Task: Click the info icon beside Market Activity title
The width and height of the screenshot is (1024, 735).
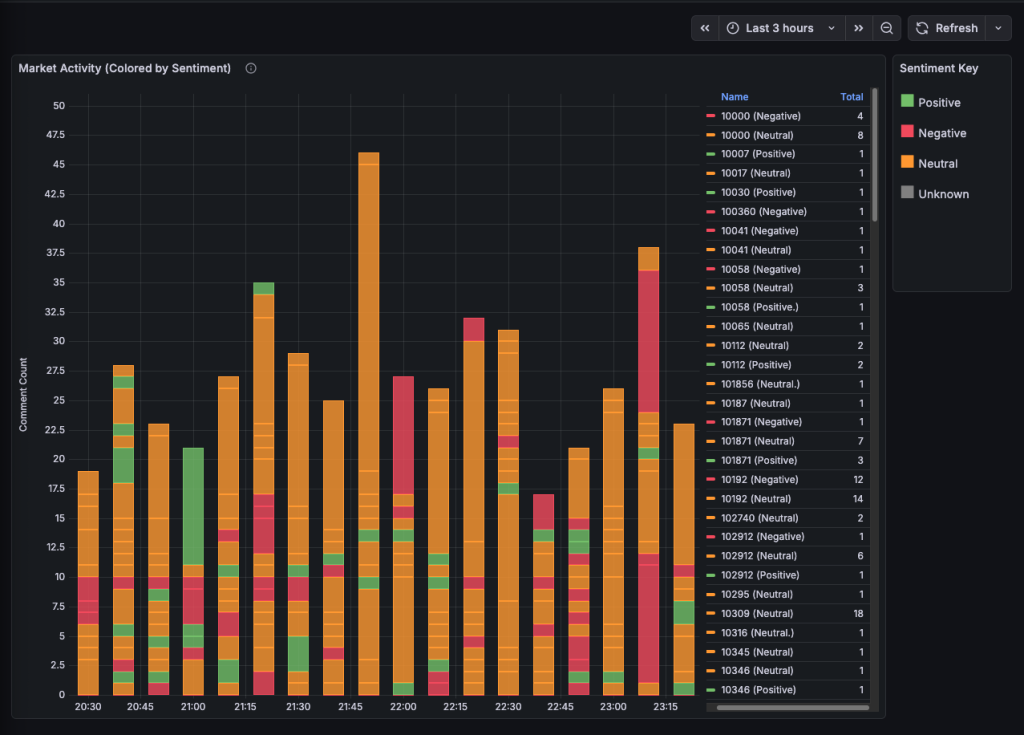Action: click(251, 68)
